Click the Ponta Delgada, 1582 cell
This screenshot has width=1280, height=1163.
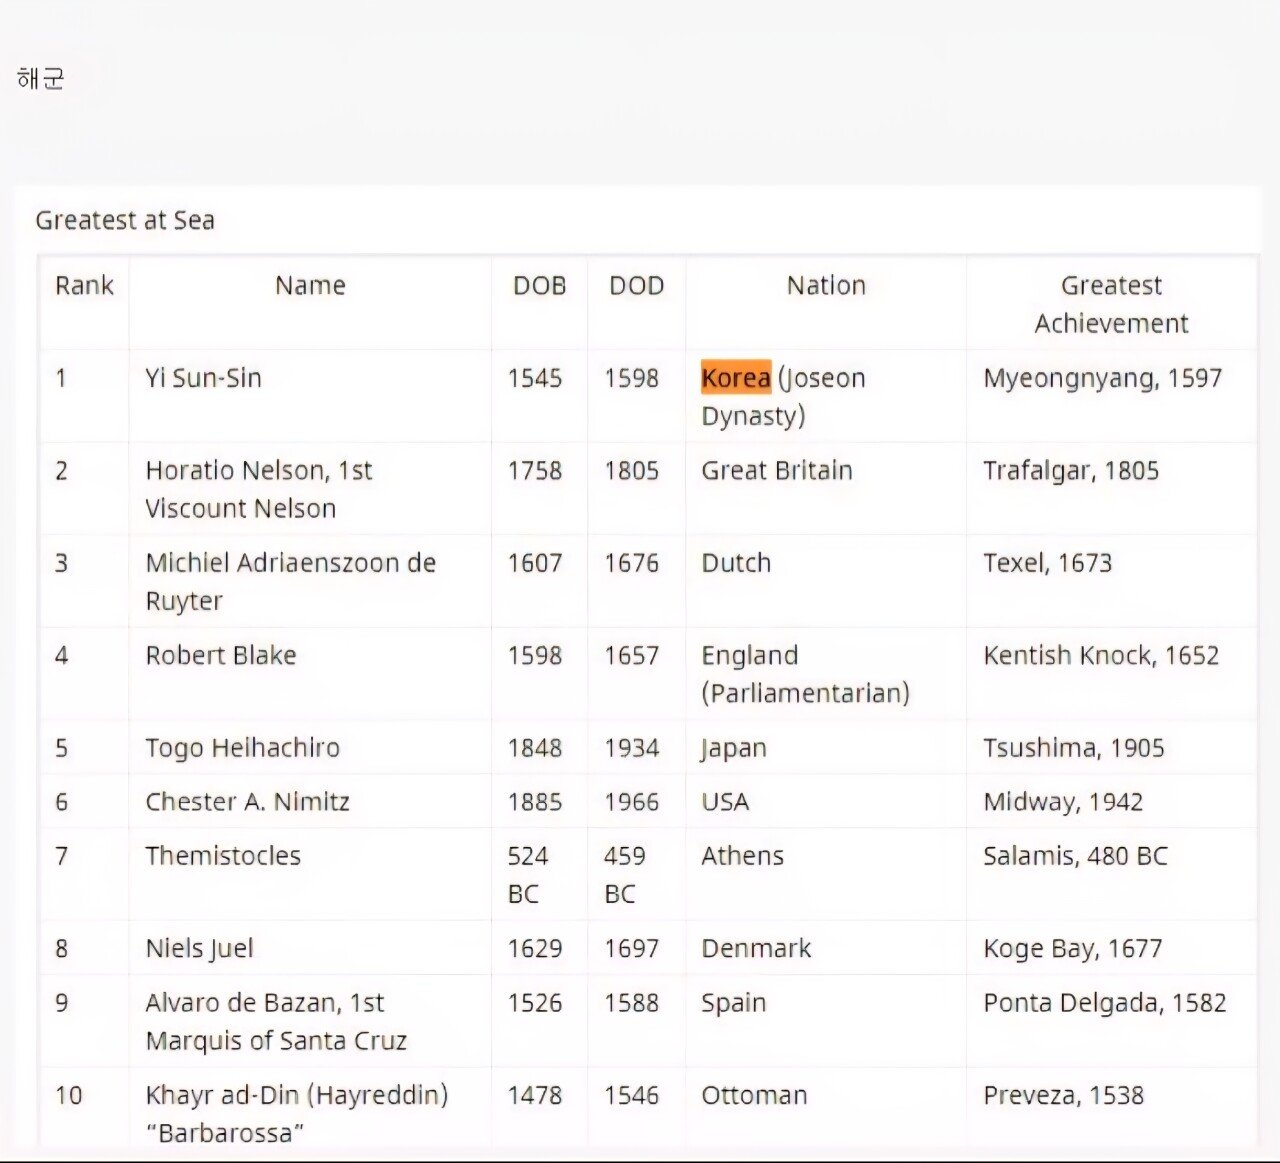(1104, 1003)
